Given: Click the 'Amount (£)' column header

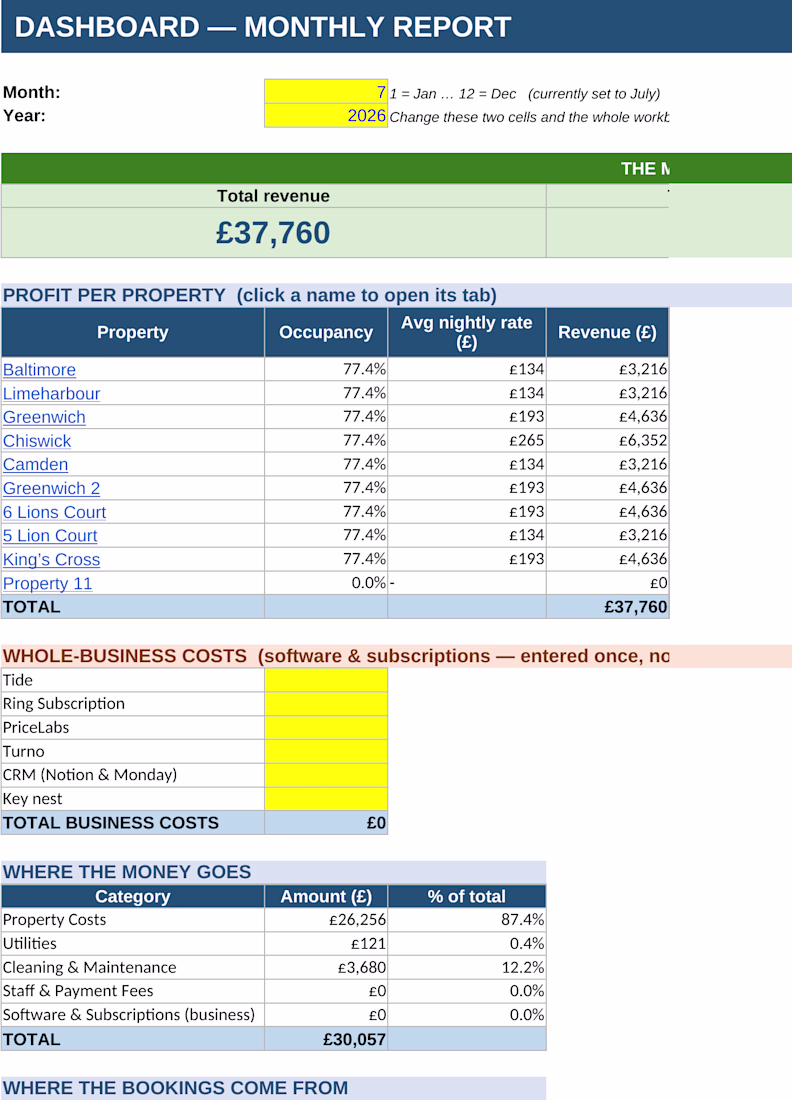Looking at the screenshot, I should coord(325,897).
